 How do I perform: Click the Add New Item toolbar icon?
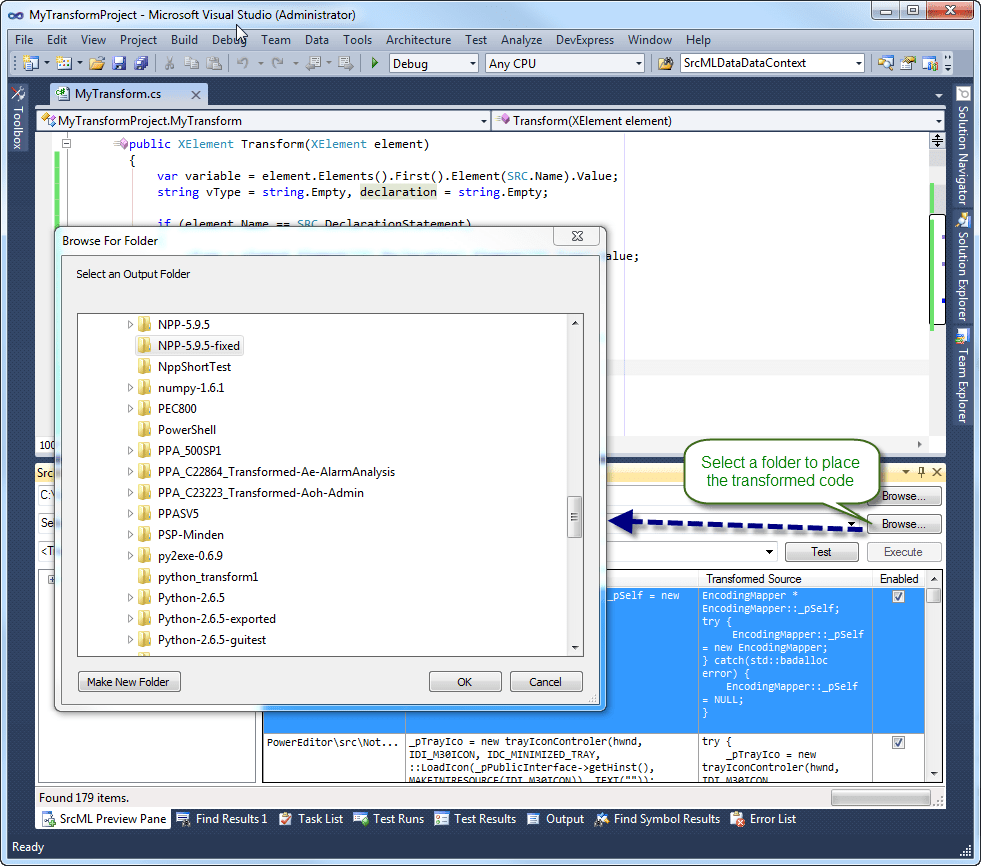(64, 63)
